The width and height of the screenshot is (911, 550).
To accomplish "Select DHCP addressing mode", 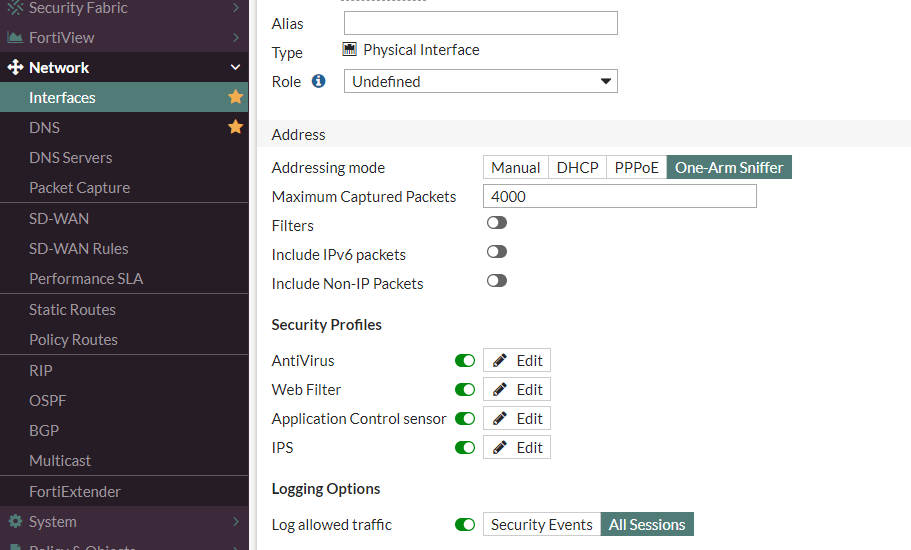I will point(578,168).
